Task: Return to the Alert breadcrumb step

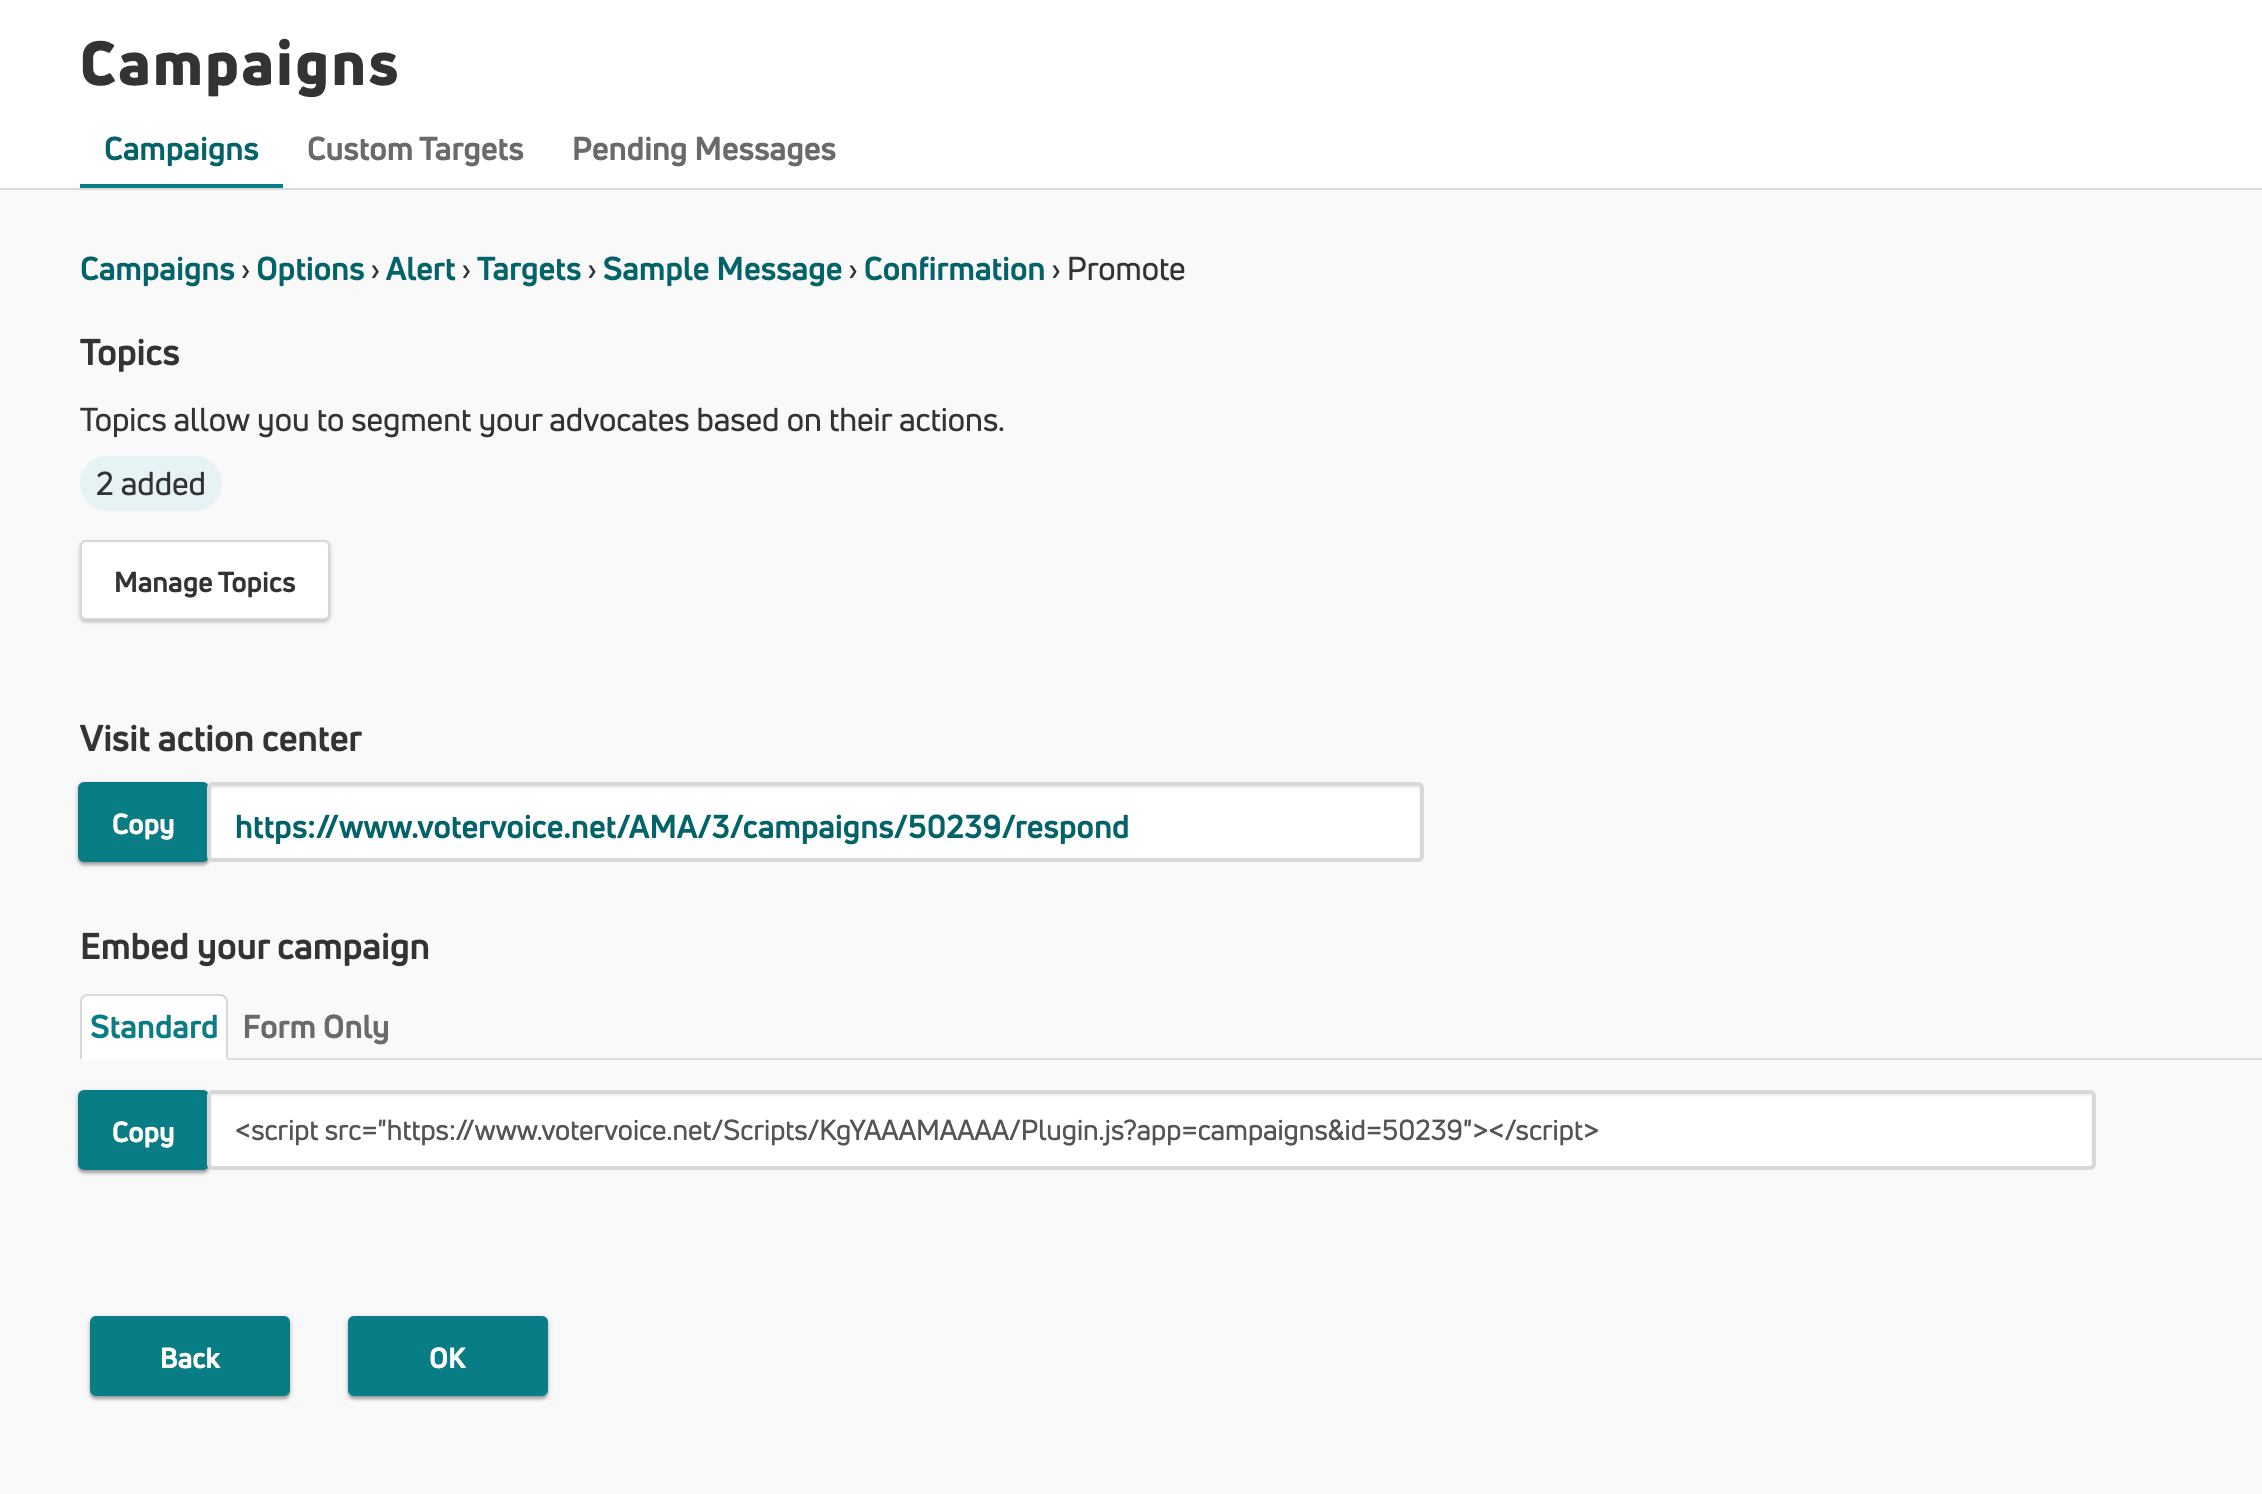Action: (420, 269)
